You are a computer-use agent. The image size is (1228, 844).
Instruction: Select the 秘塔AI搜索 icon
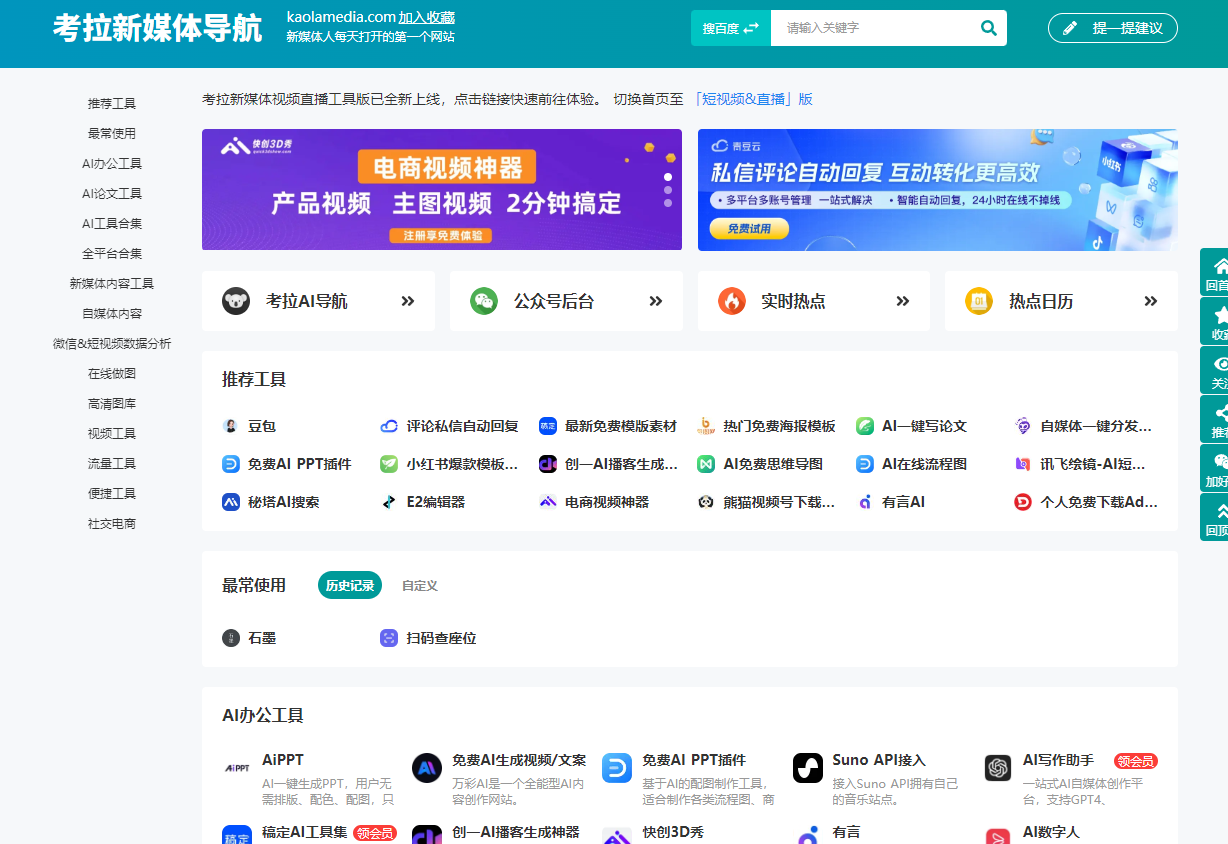coord(230,501)
